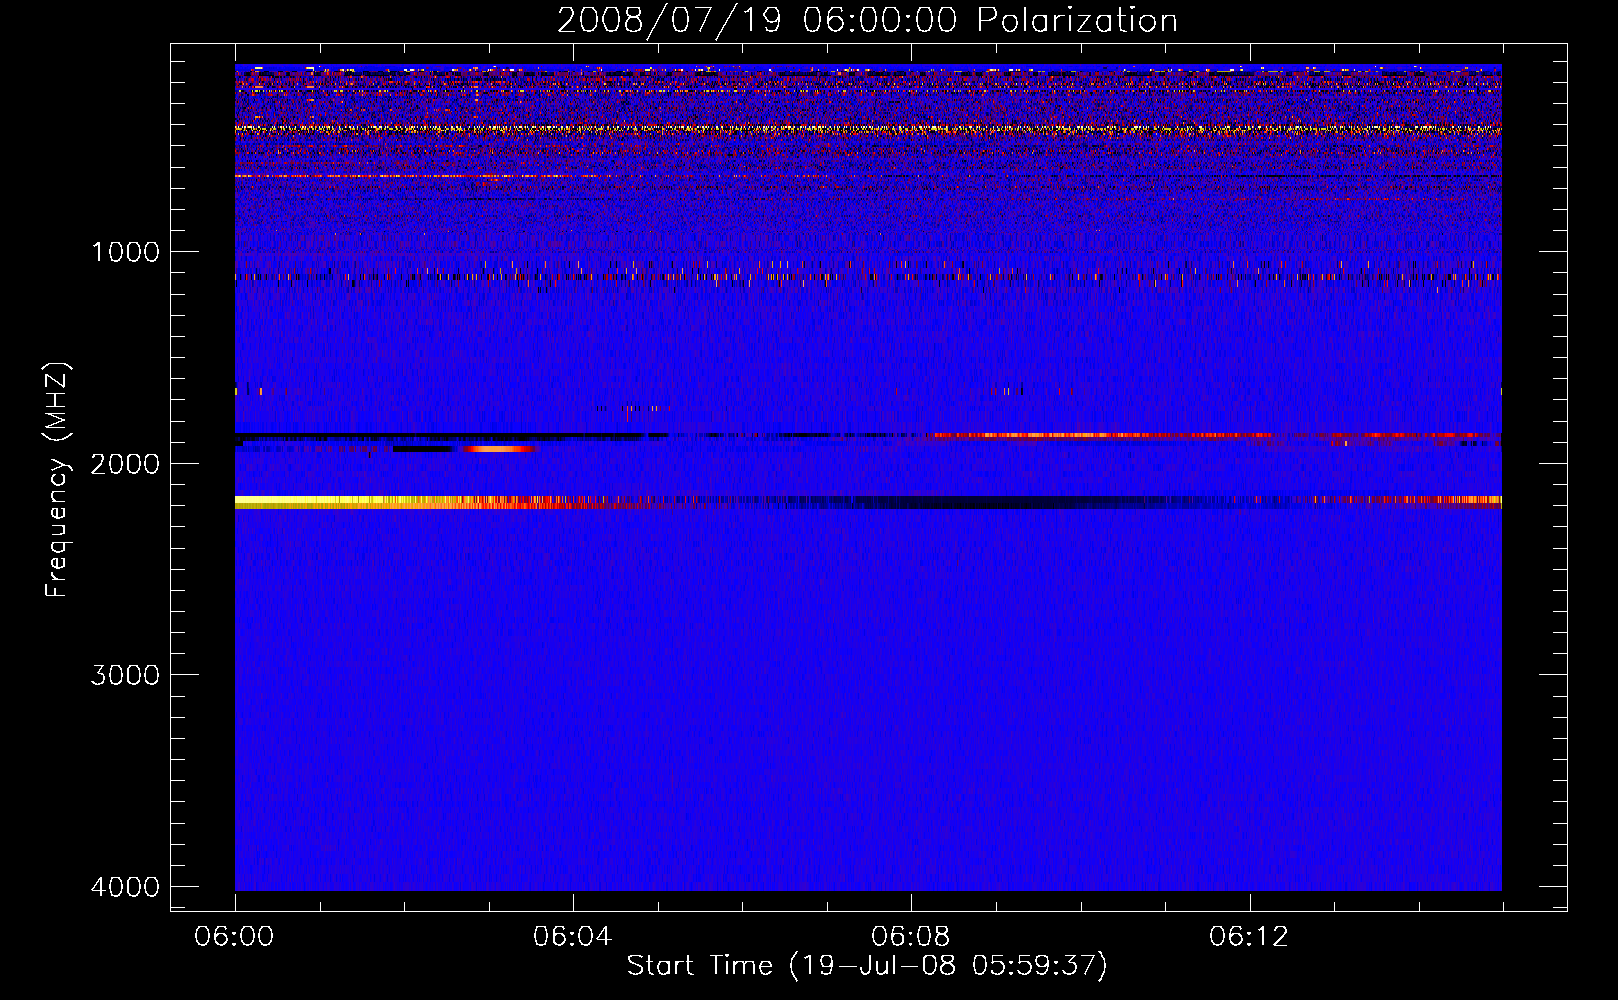The image size is (1618, 1000).
Task: Click the 06:00 time tick label
Action: (234, 937)
